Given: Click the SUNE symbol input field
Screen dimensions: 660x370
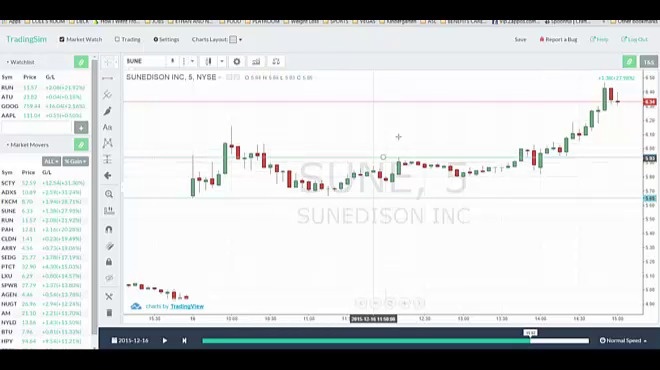Looking at the screenshot, I should point(145,61).
